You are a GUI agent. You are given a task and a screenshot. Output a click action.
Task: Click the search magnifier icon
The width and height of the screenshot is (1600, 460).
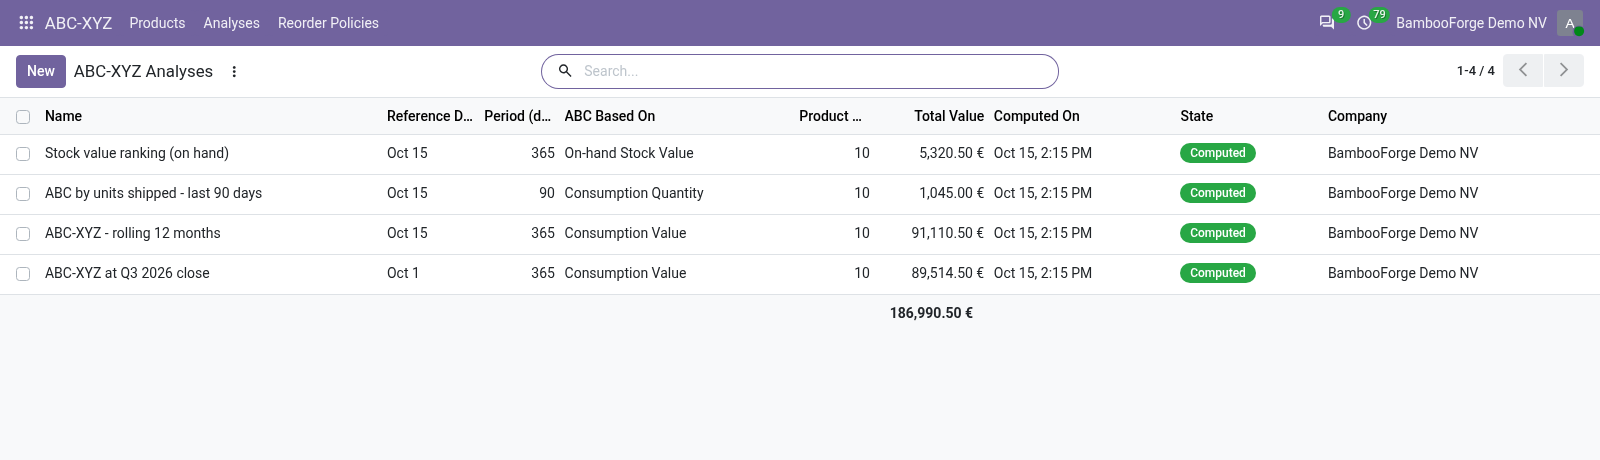[x=565, y=71]
